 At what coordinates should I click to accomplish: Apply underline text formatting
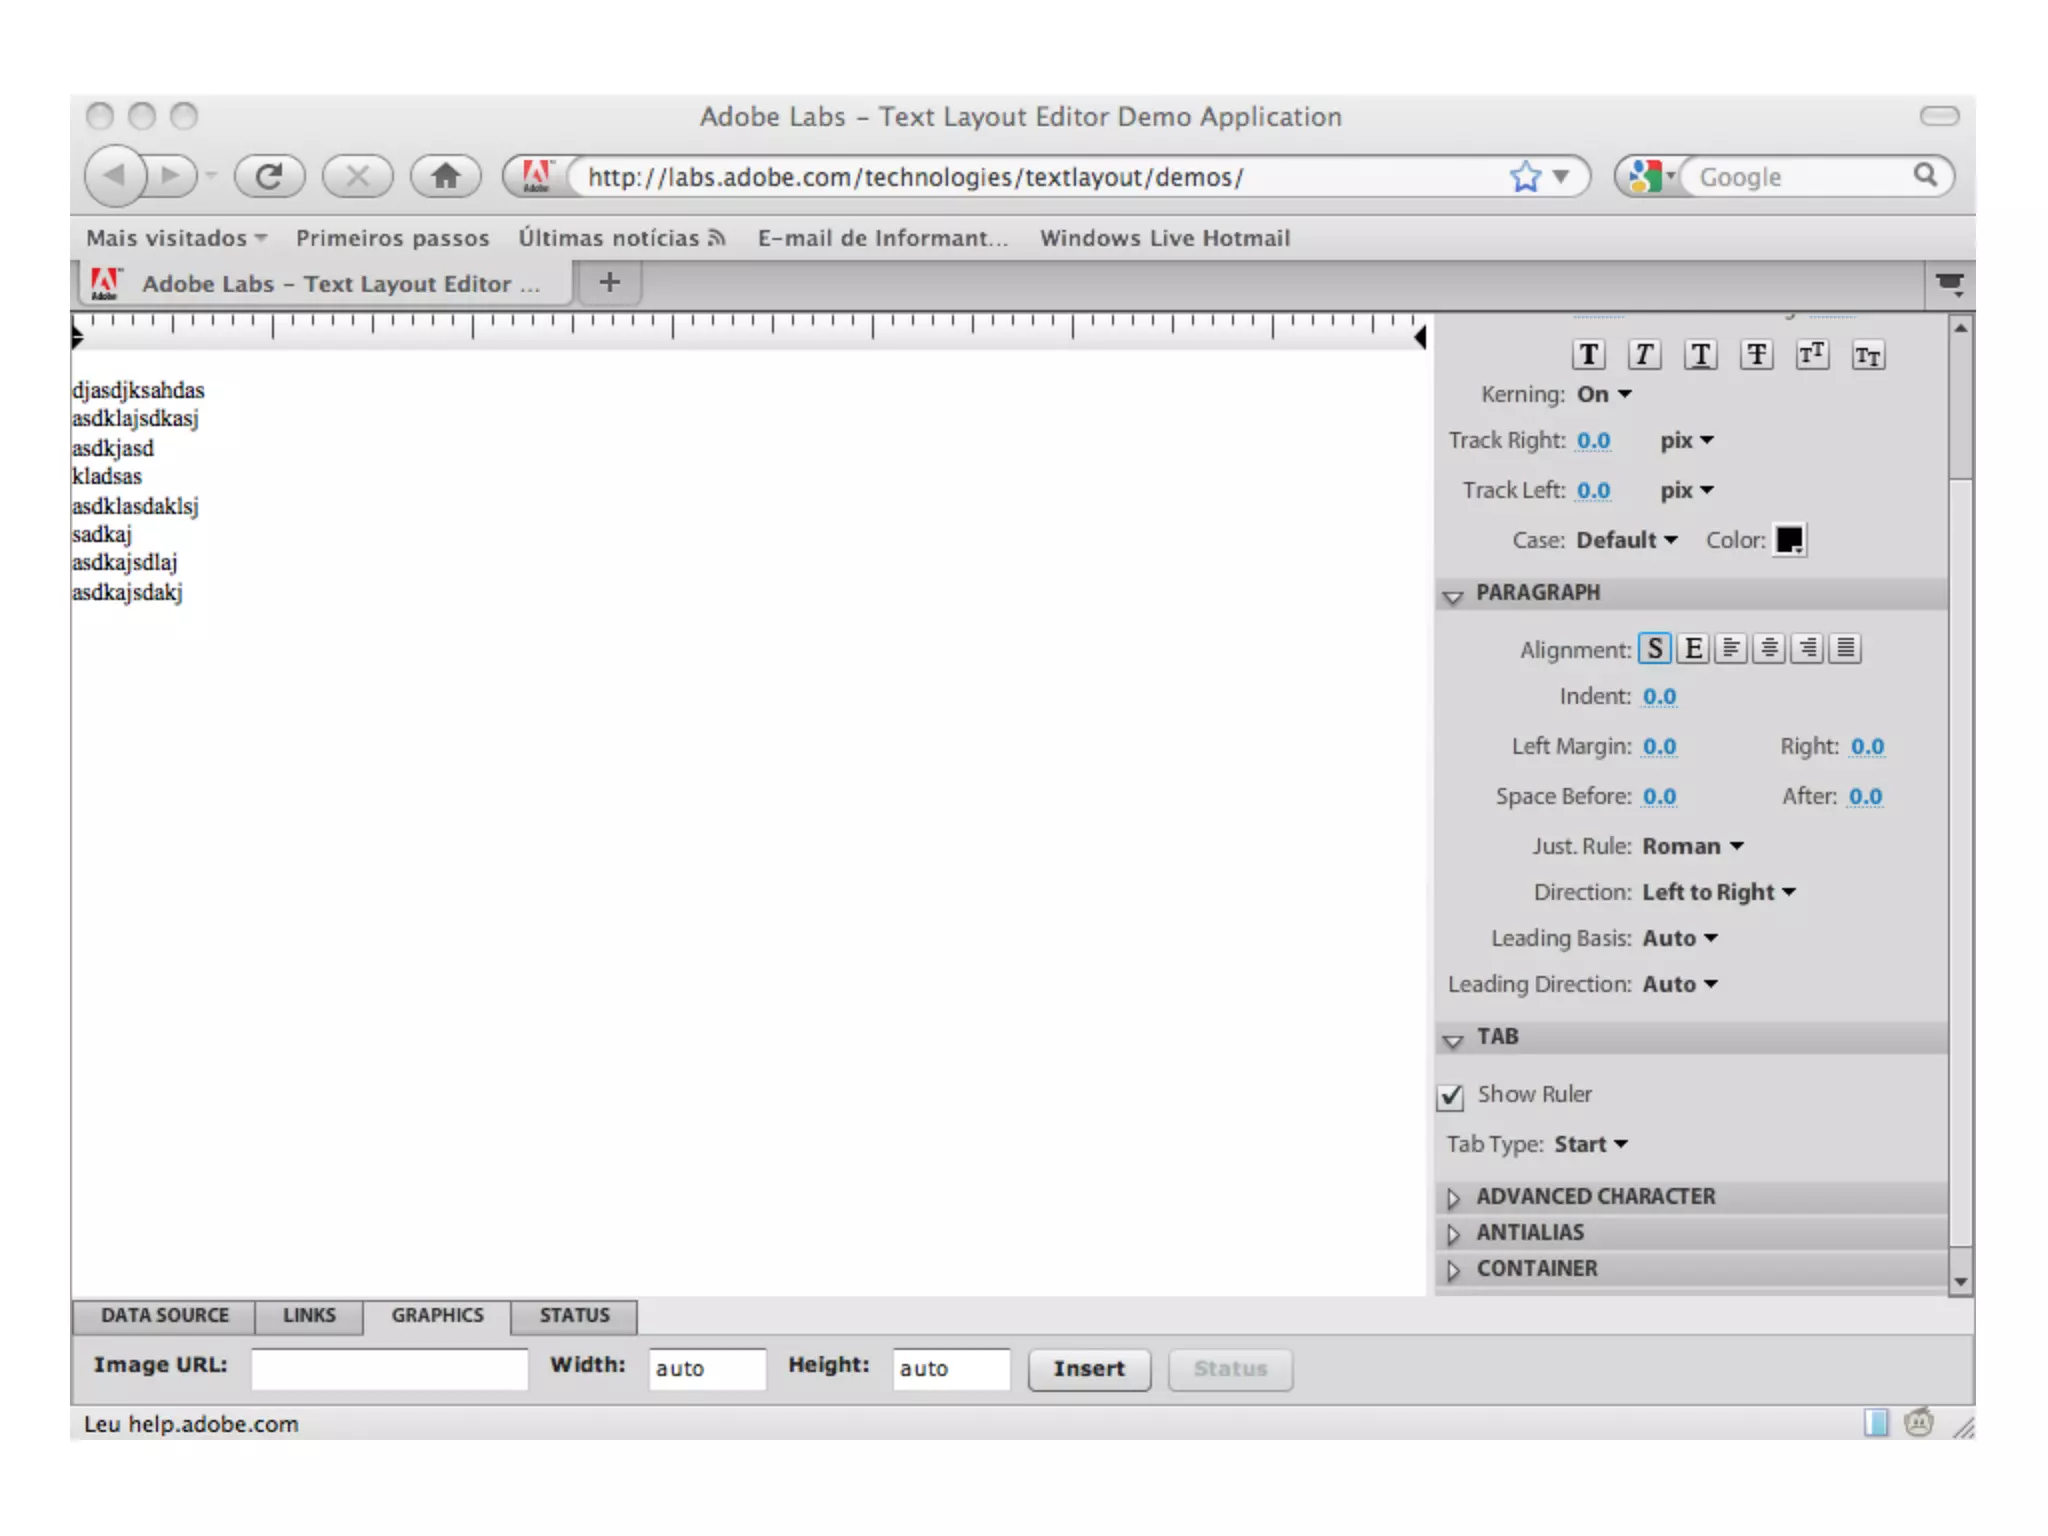coord(1700,355)
